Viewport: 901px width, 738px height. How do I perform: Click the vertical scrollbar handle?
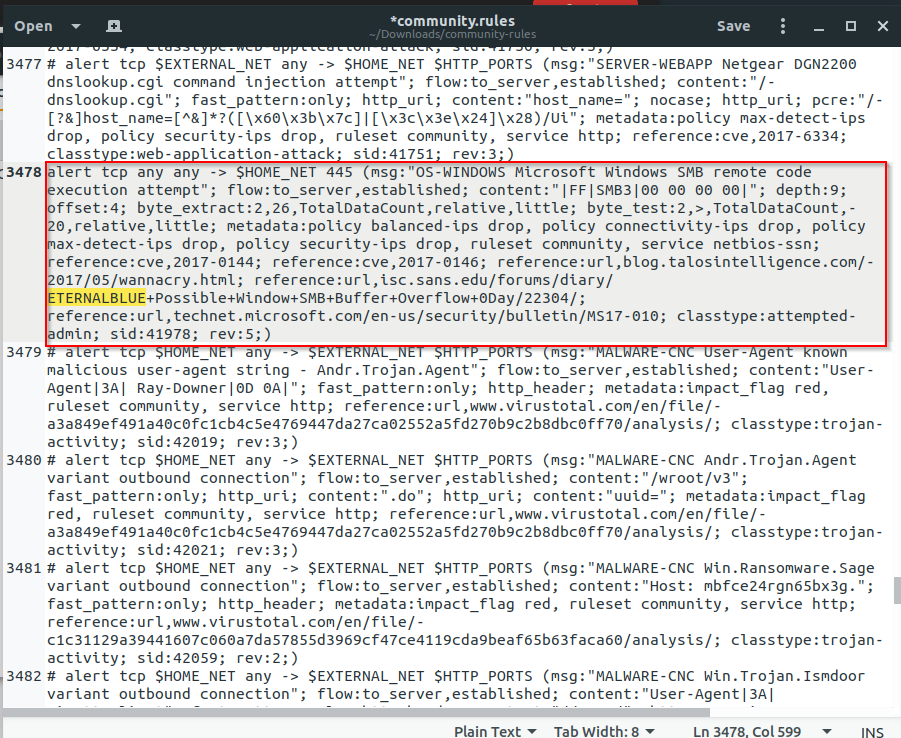pyautogui.click(x=896, y=591)
